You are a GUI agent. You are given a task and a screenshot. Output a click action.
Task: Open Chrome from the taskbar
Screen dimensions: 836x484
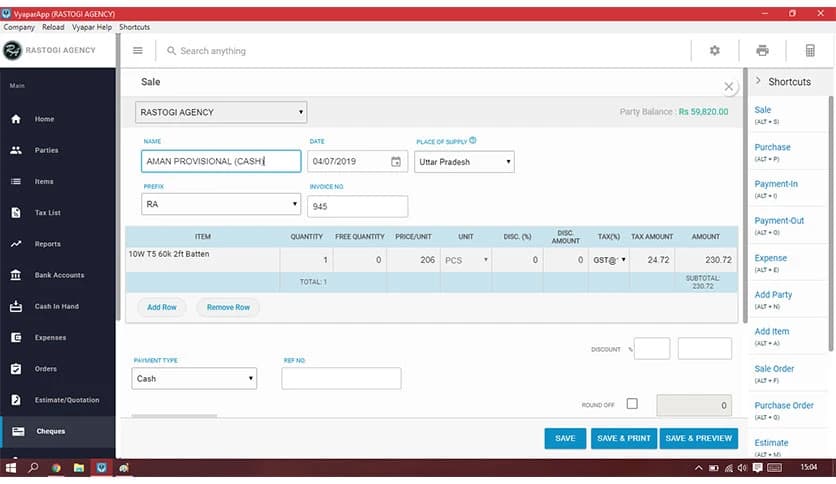56,468
